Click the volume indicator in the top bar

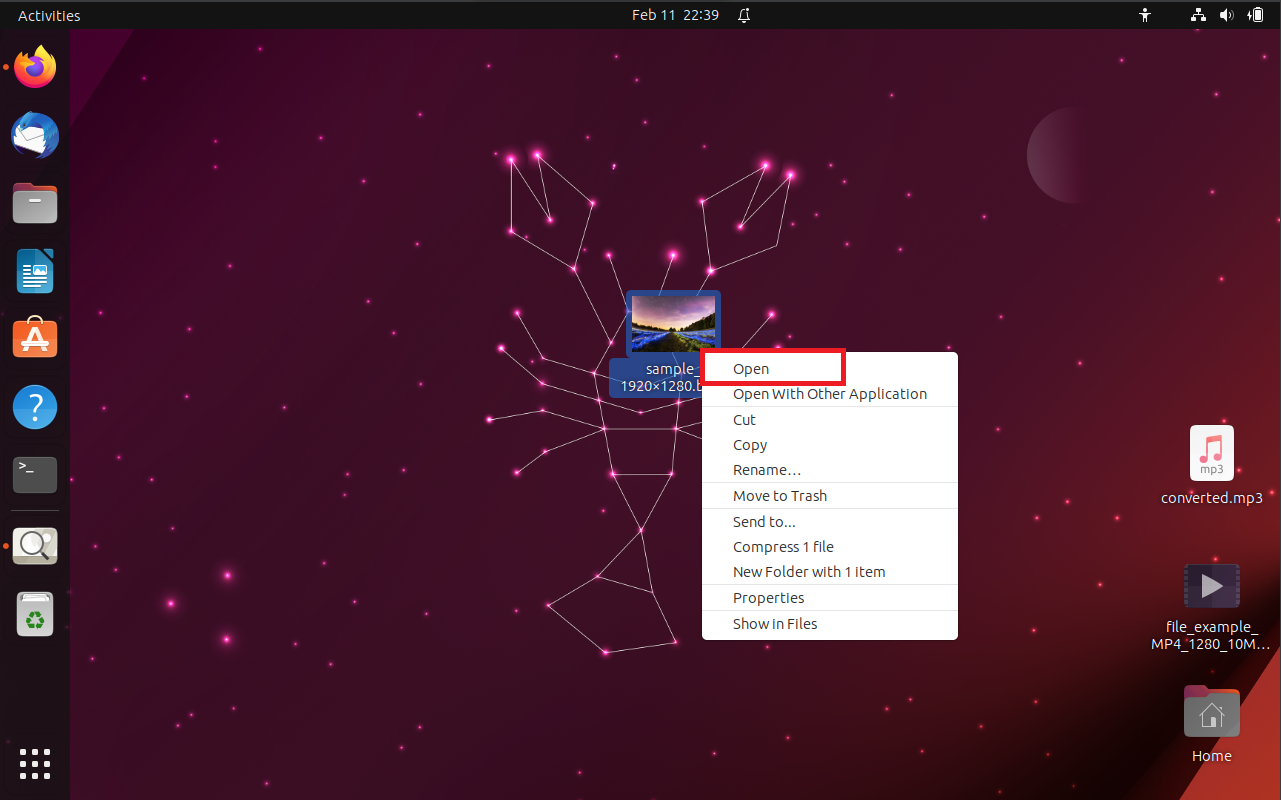(1227, 15)
